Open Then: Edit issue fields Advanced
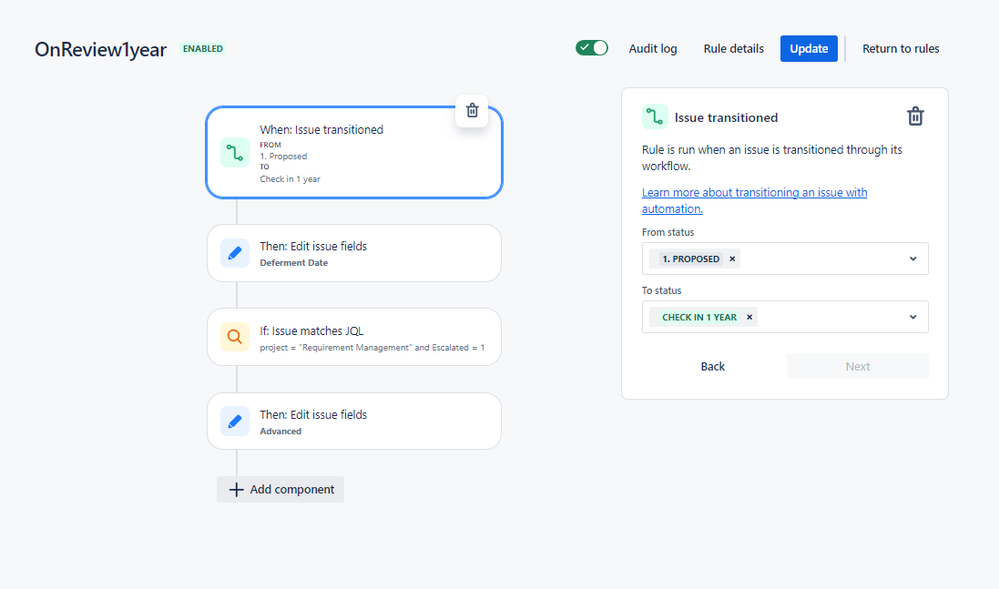This screenshot has width=999, height=589. click(x=354, y=421)
